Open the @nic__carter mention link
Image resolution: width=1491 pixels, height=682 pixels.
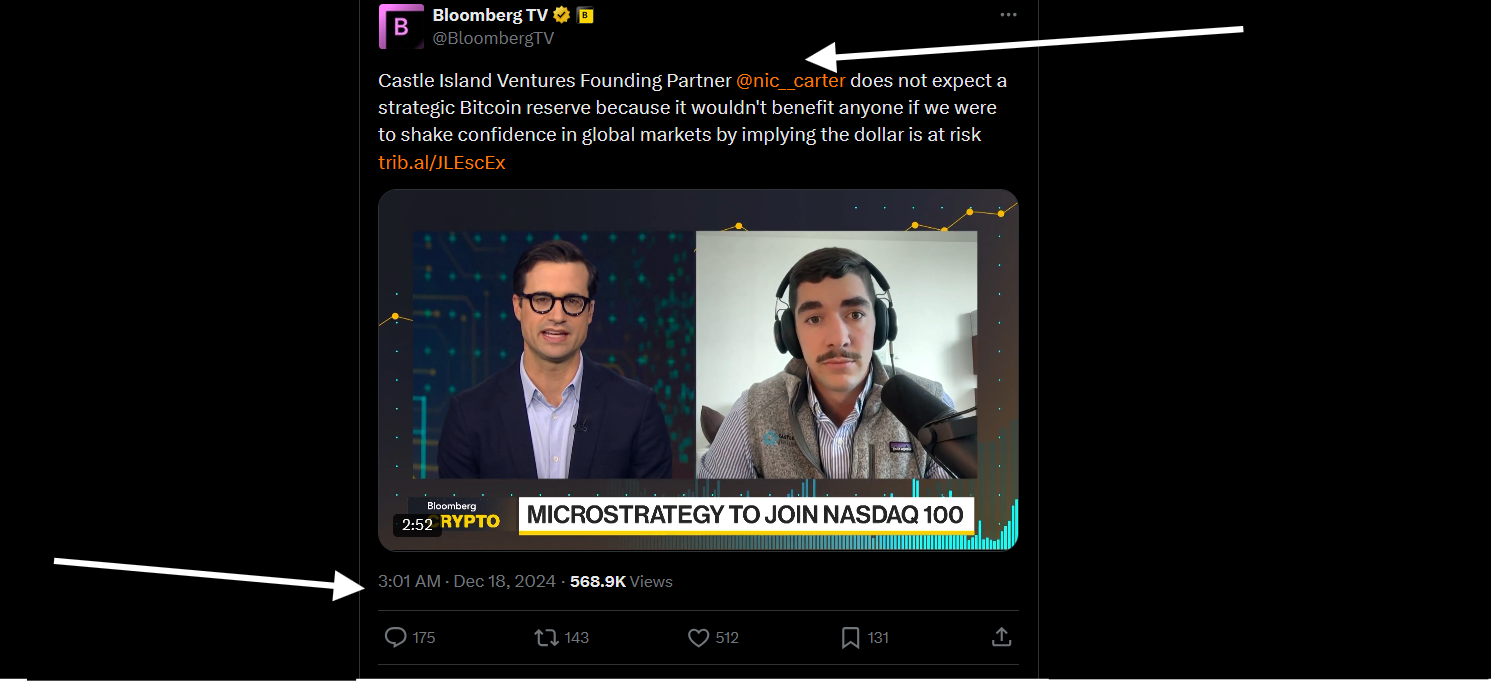(x=791, y=81)
